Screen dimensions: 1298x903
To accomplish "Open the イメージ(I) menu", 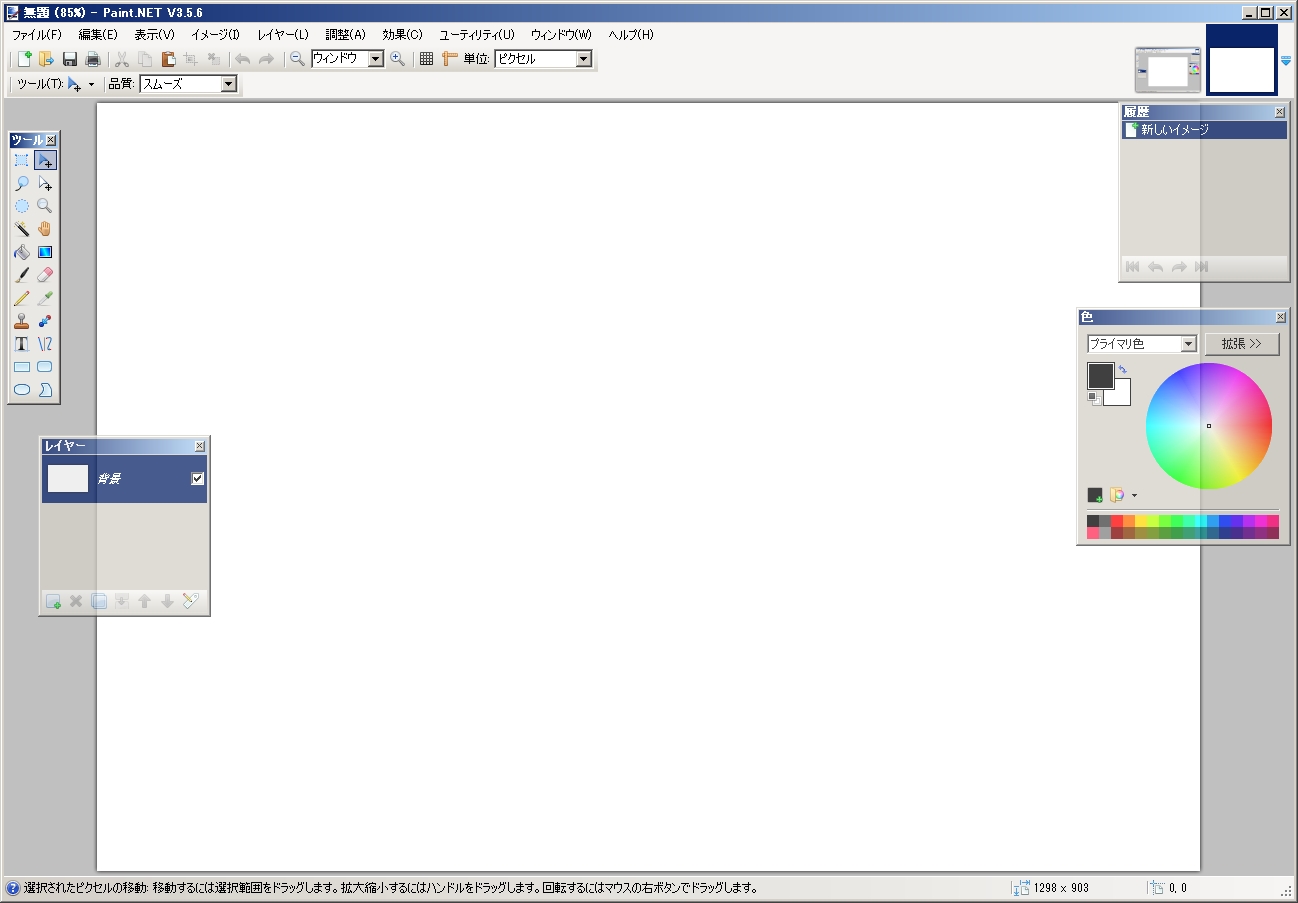I will (215, 35).
